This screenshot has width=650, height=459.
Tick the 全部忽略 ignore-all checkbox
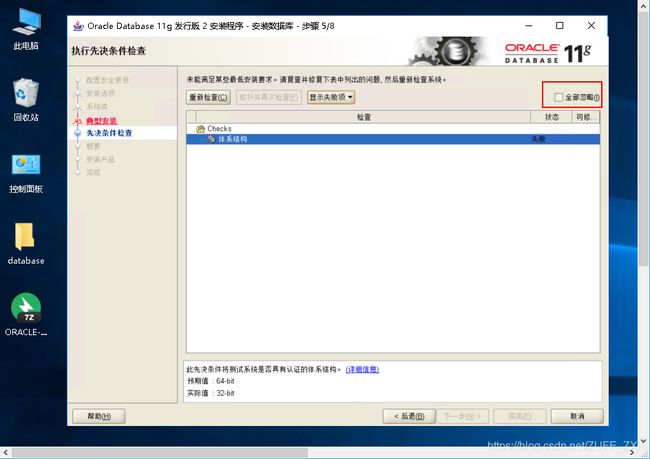click(558, 97)
